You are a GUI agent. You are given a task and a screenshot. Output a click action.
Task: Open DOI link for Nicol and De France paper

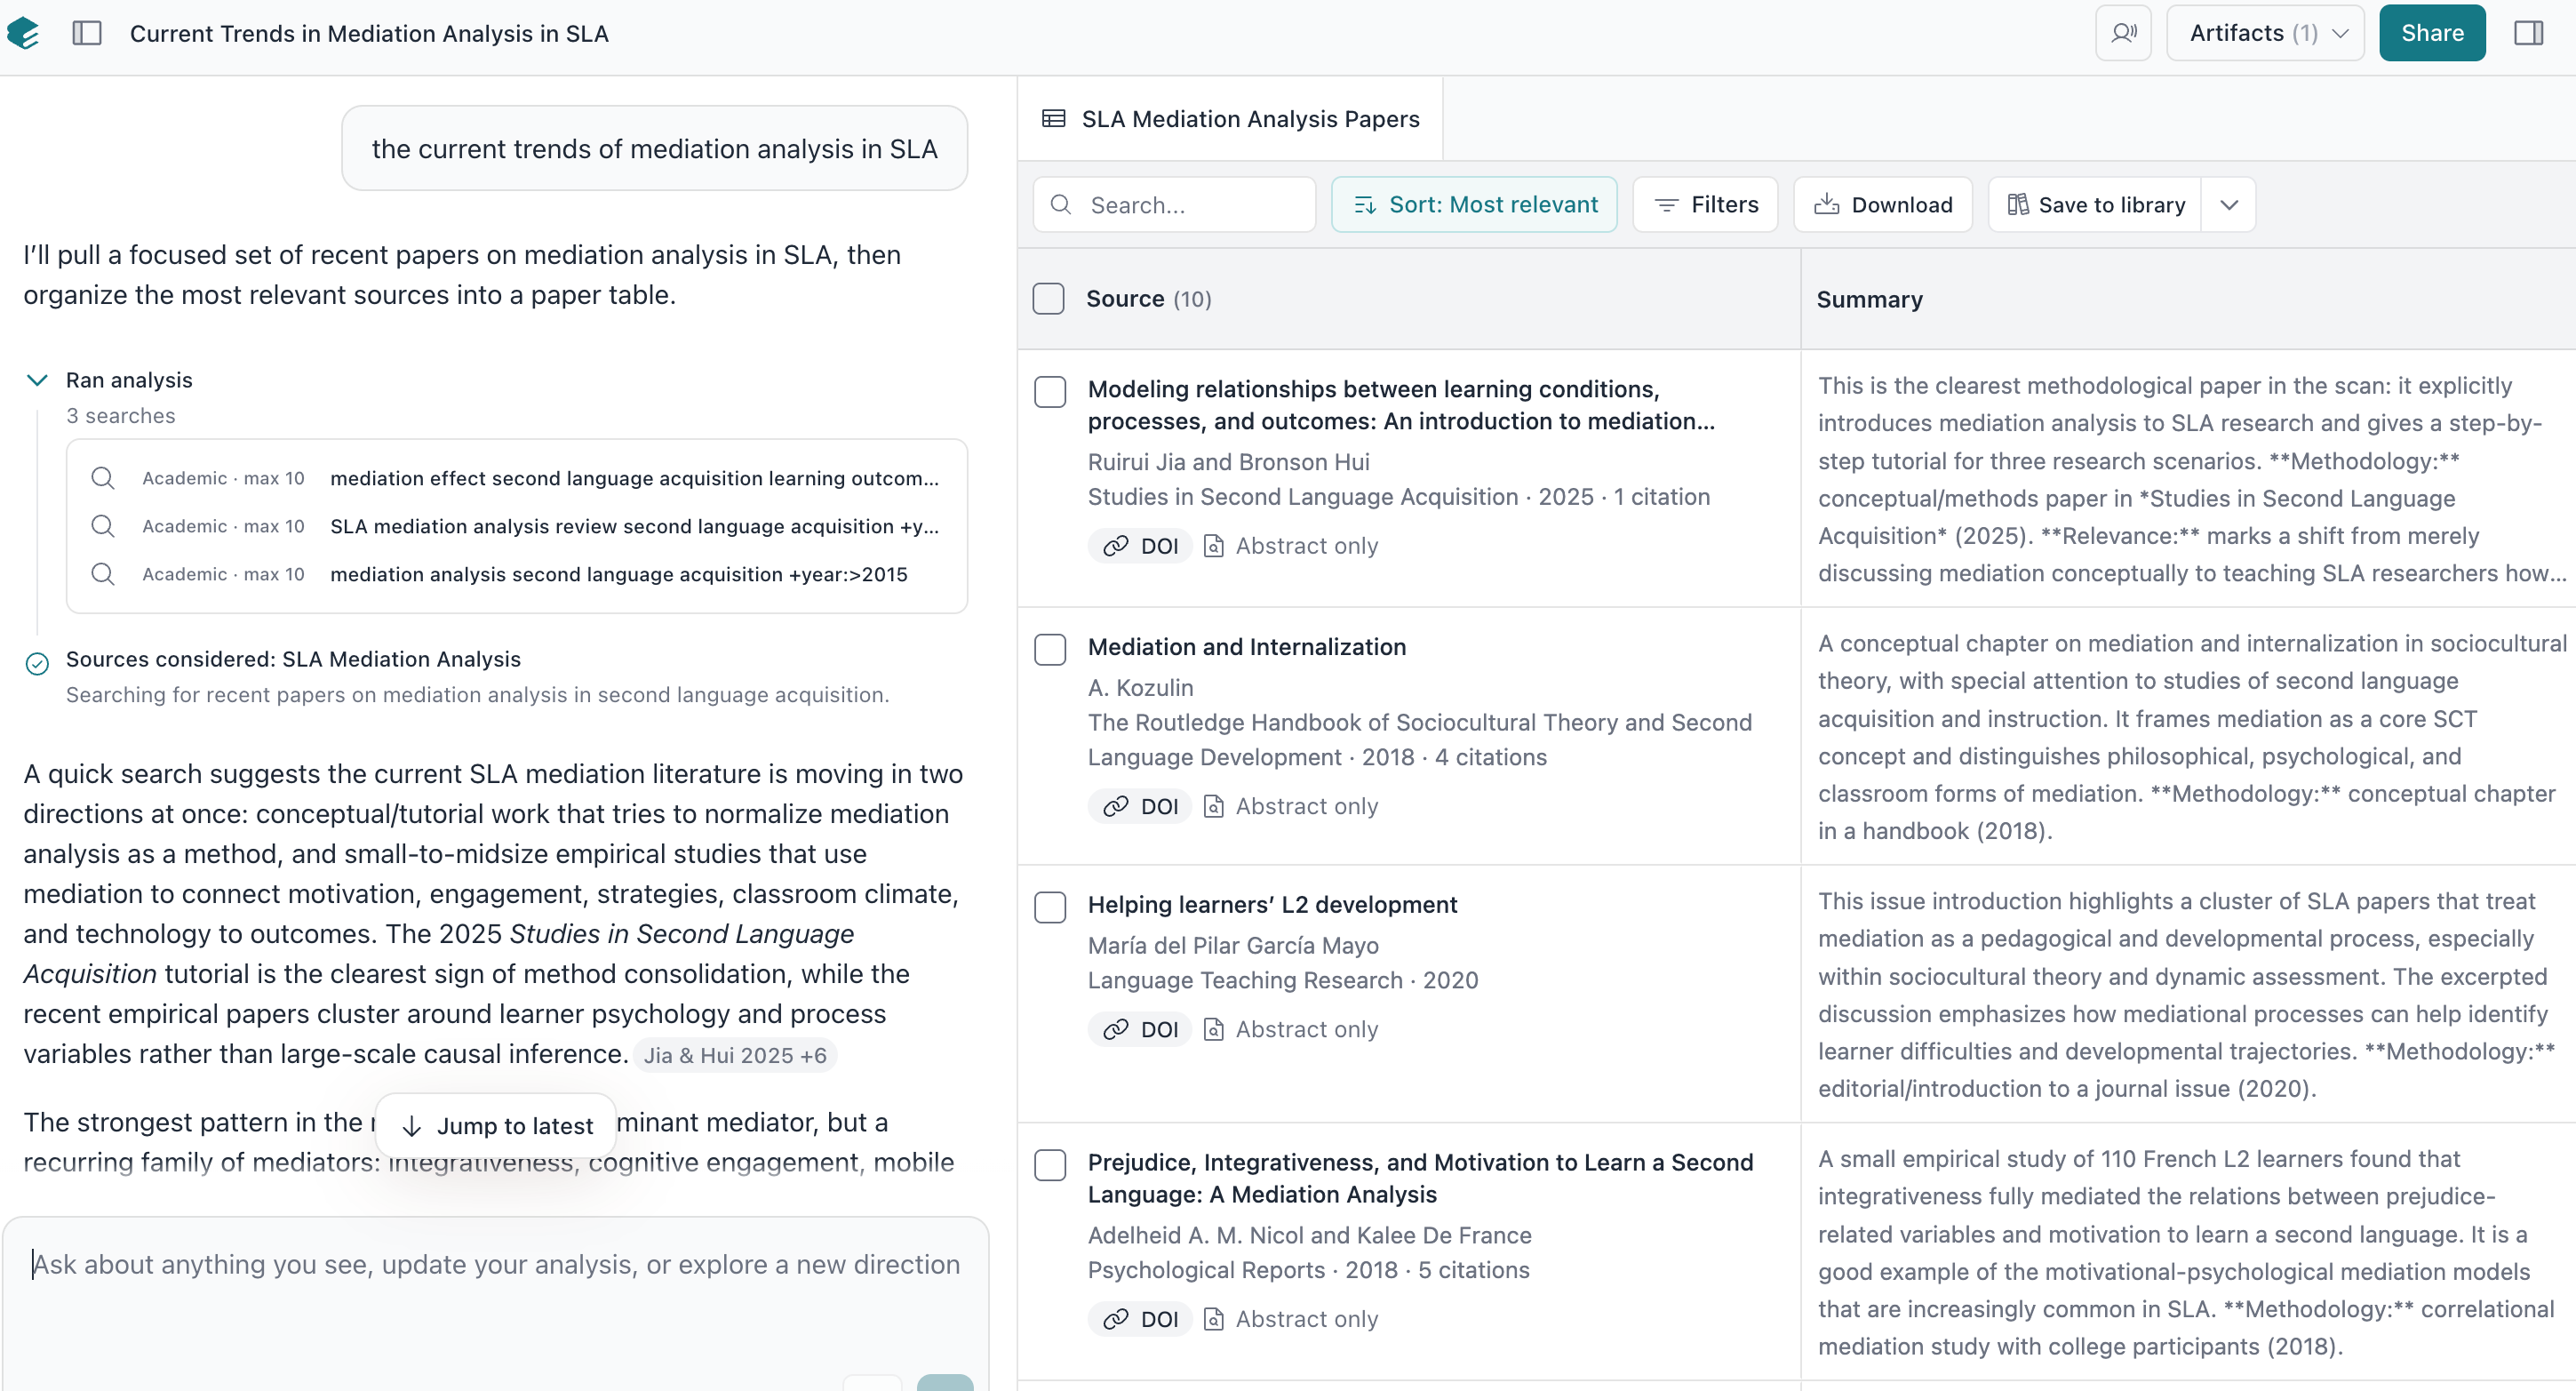[1140, 1319]
